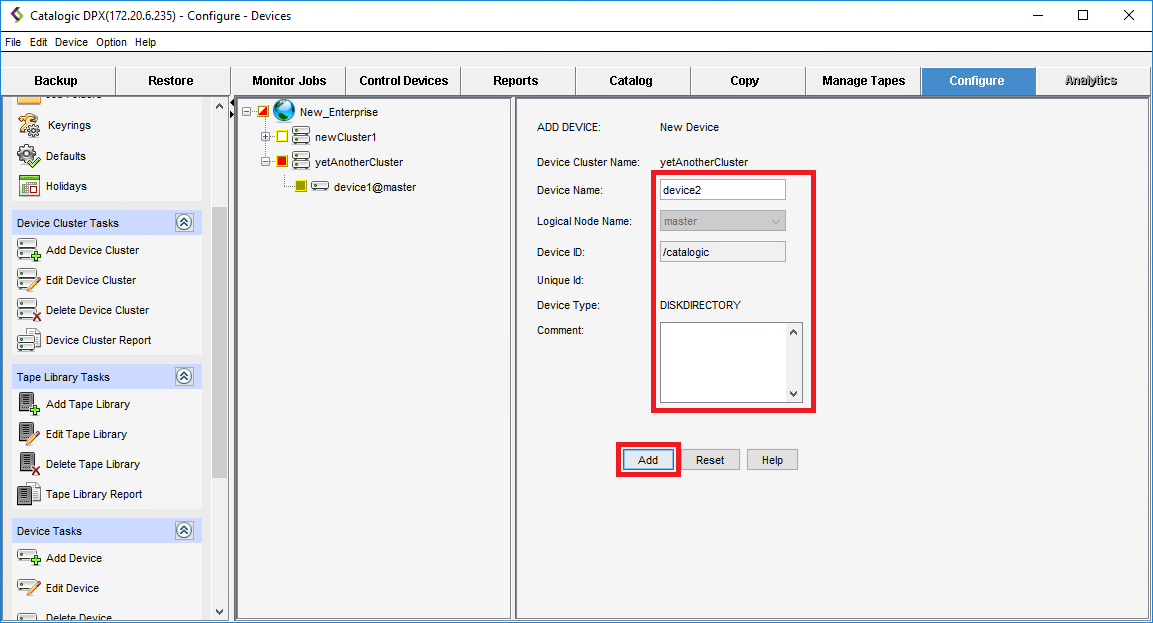Image resolution: width=1153 pixels, height=623 pixels.
Task: Toggle the New_Enterprise selection checkbox
Action: pos(263,112)
